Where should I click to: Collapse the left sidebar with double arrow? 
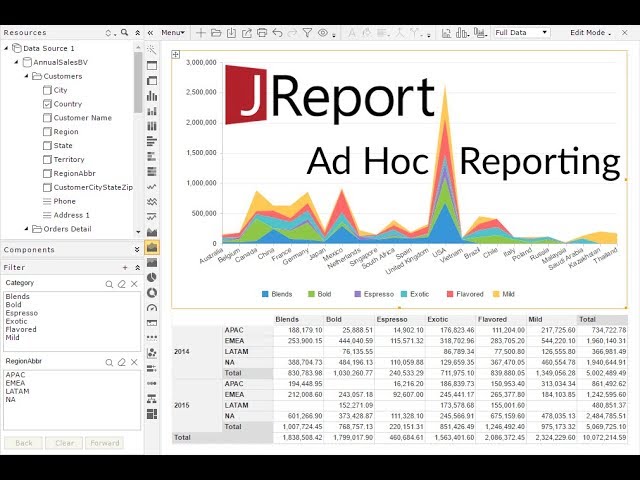pyautogui.click(x=150, y=33)
